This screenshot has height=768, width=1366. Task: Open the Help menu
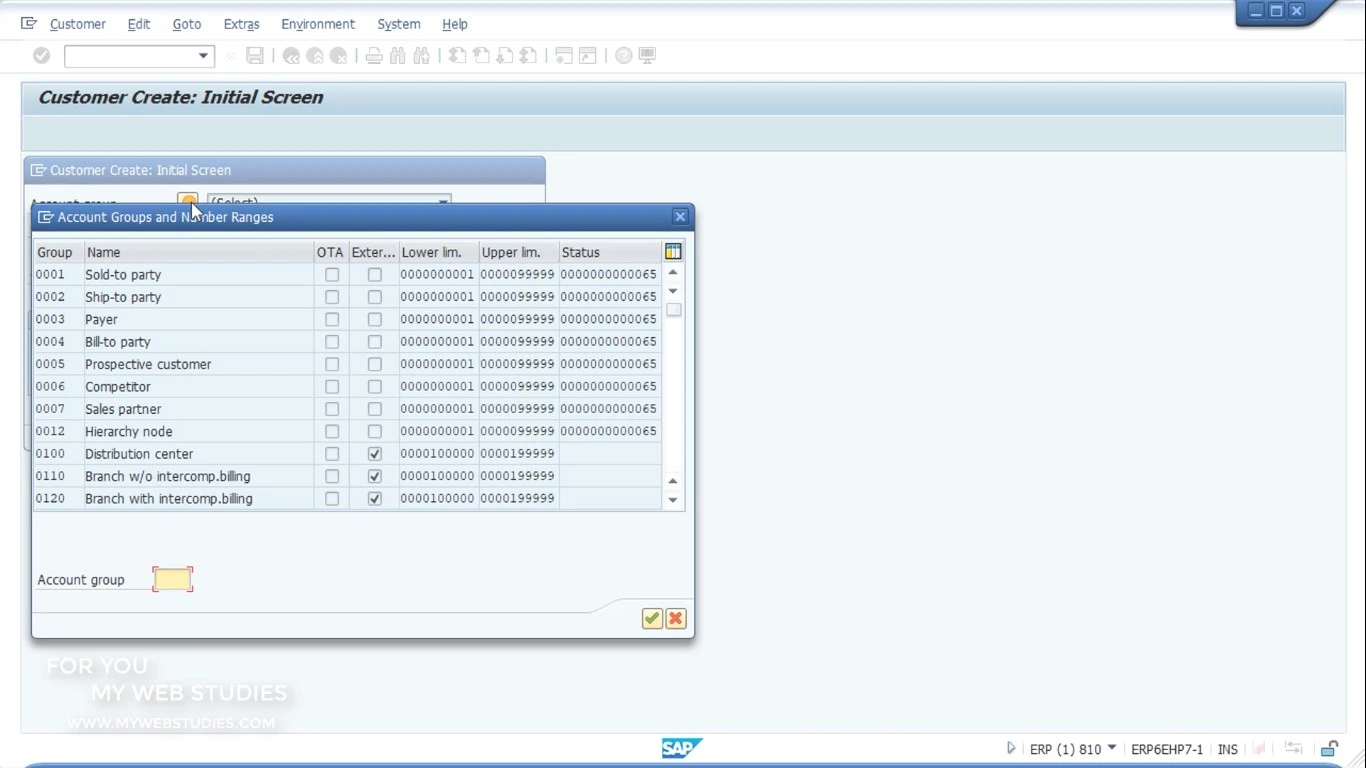[455, 24]
